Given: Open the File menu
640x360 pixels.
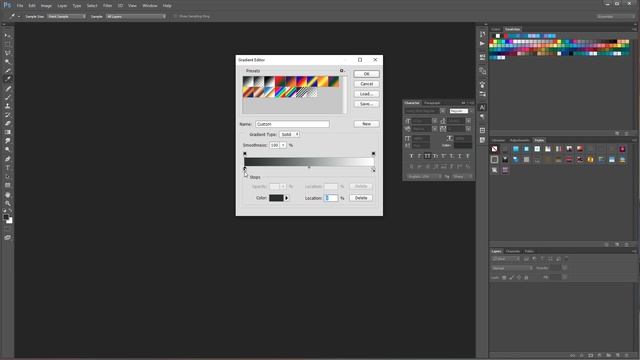Looking at the screenshot, I should 20,6.
